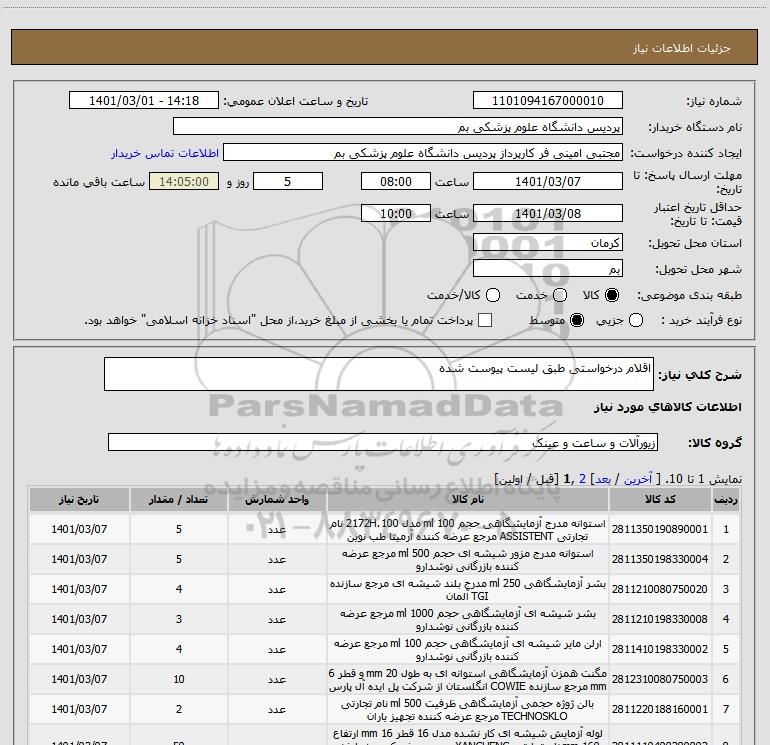Click item code 2811210080750020
Image resolution: width=770 pixels, height=745 pixels.
(x=660, y=589)
